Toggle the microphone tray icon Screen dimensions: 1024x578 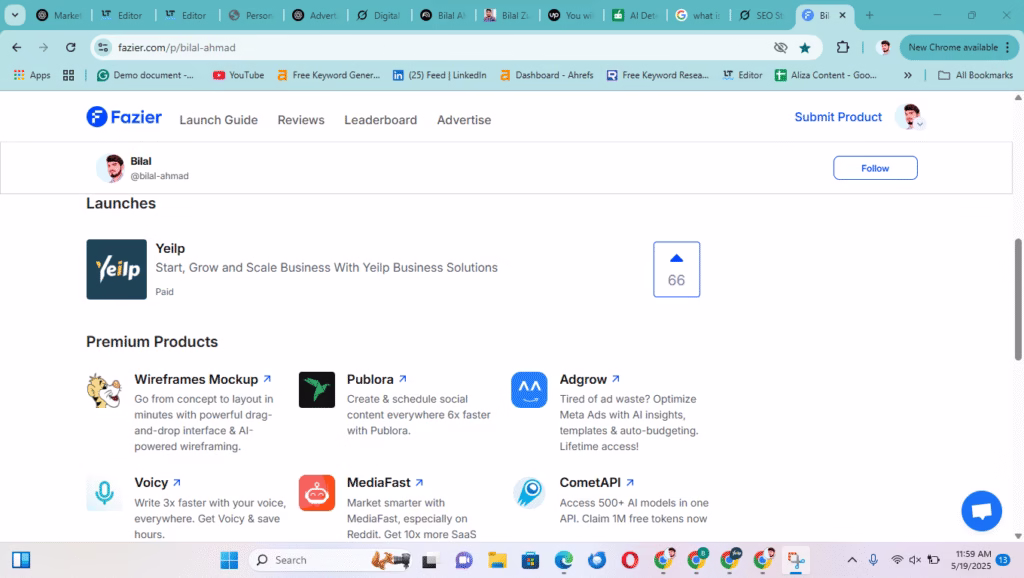(x=873, y=560)
